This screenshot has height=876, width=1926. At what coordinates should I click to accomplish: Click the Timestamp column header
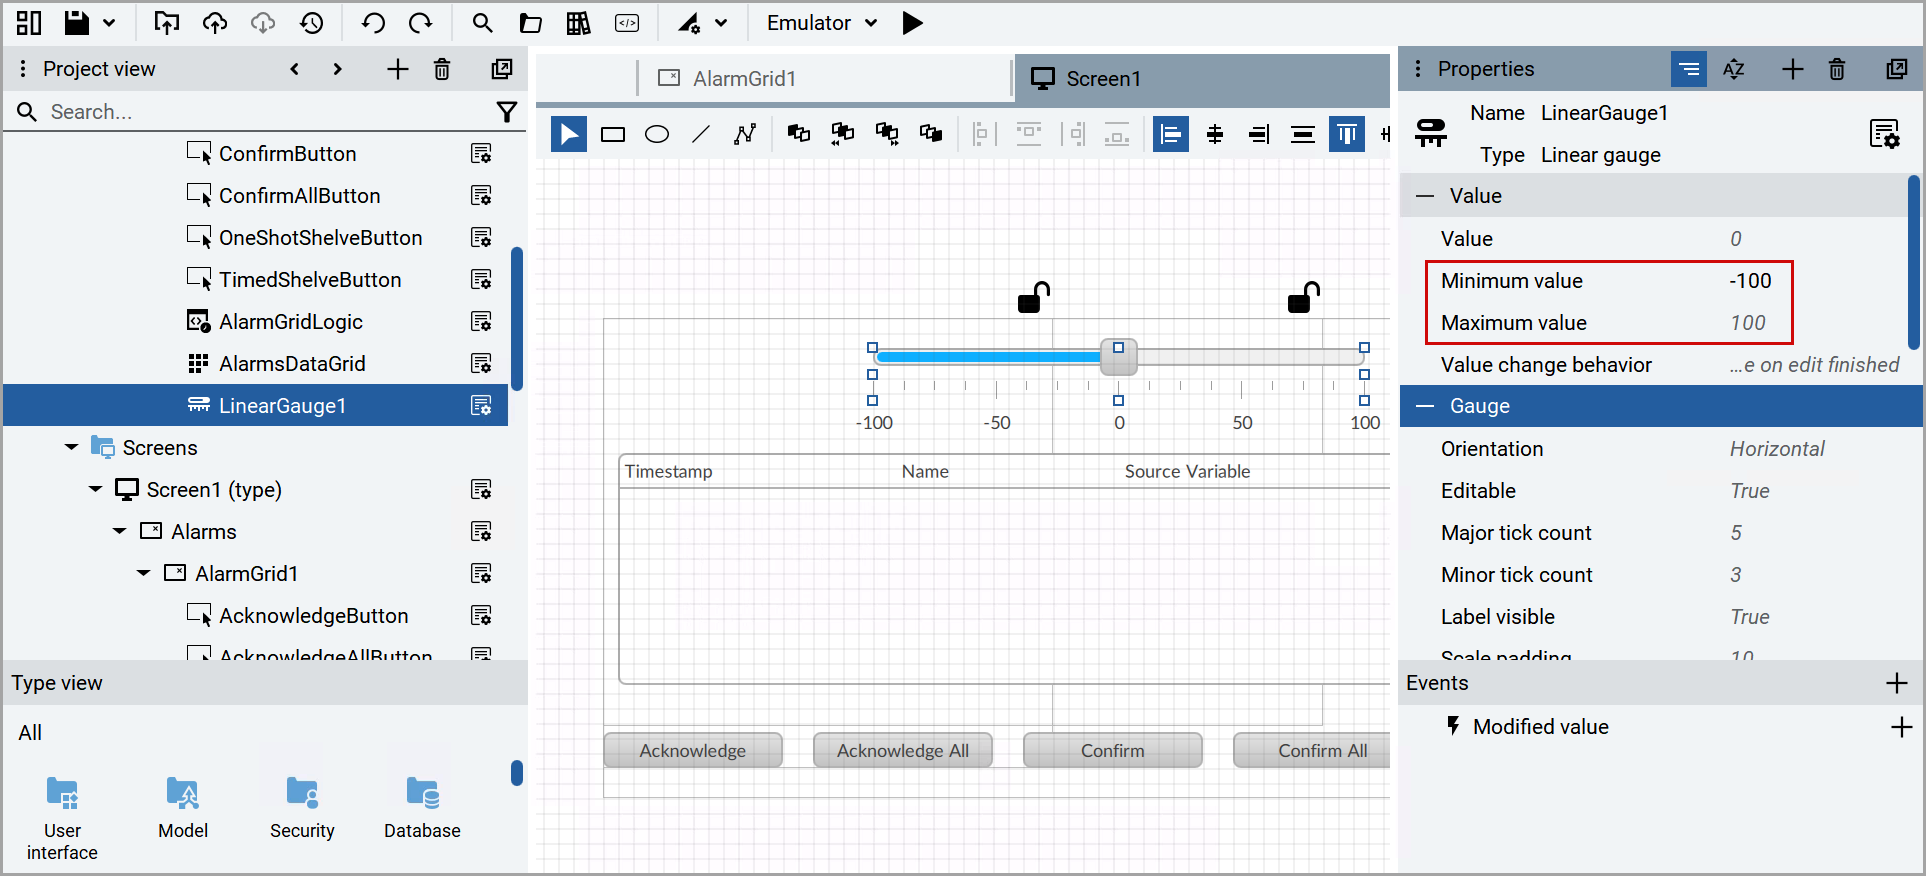(669, 471)
